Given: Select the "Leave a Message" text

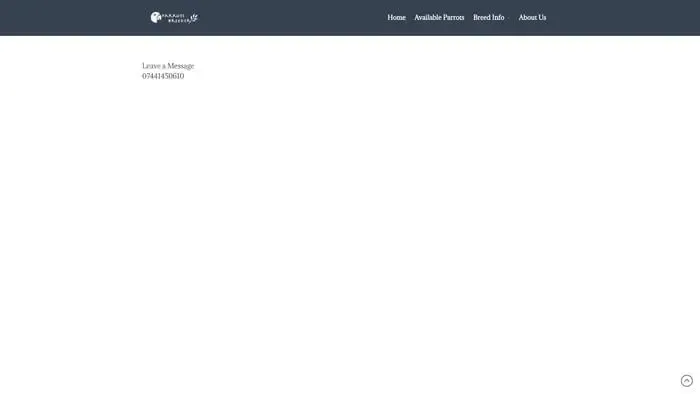Looking at the screenshot, I should [x=168, y=66].
